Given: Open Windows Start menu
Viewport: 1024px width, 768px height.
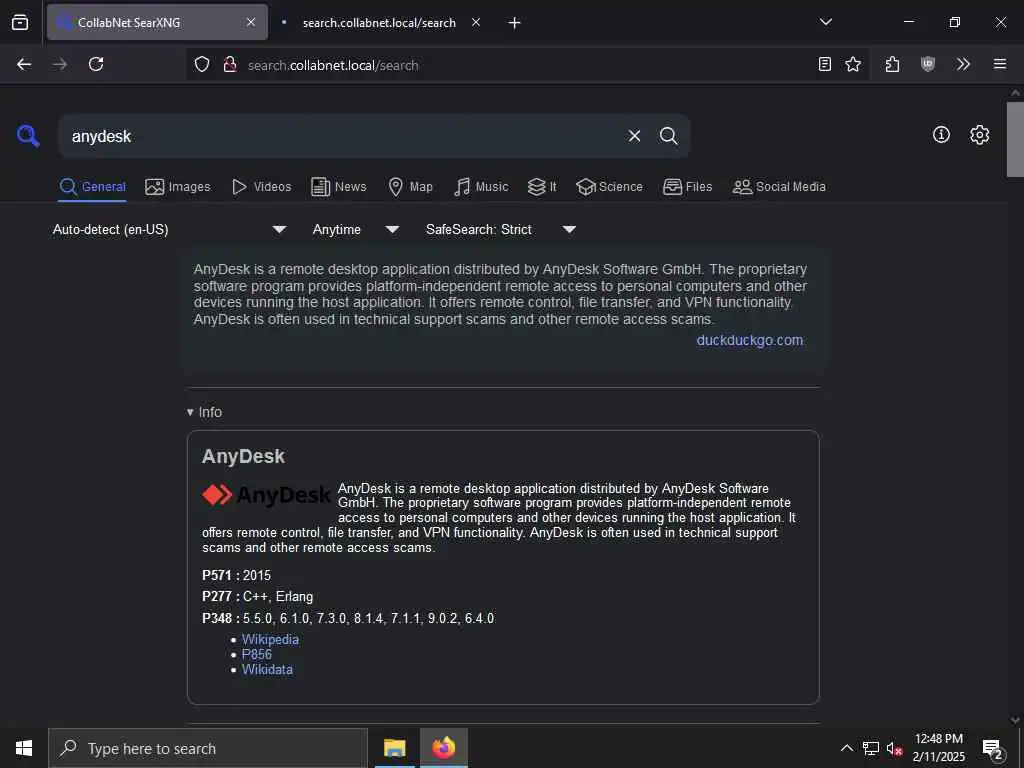Looking at the screenshot, I should click(24, 748).
